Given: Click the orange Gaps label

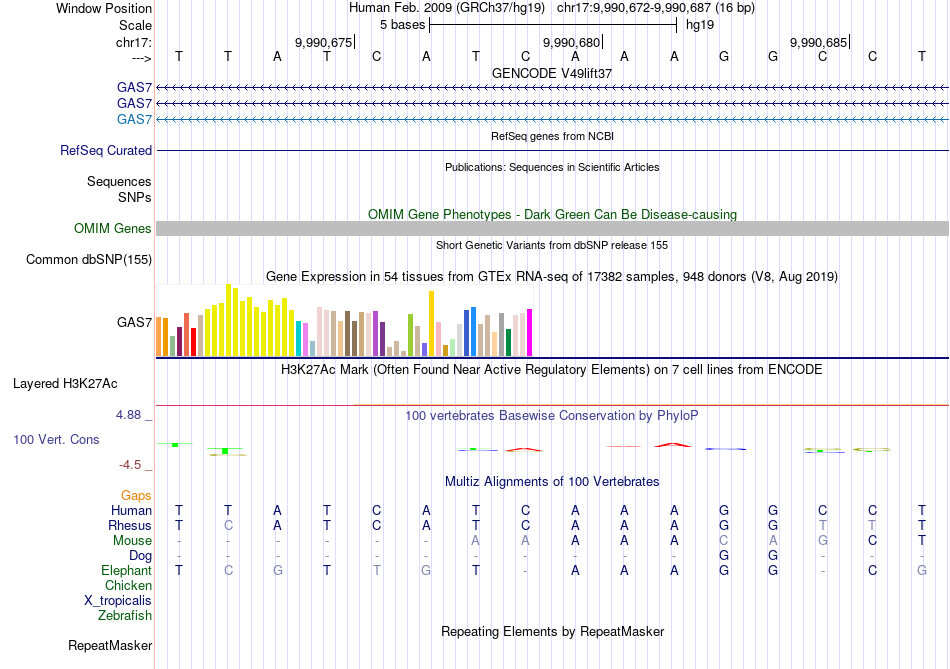Looking at the screenshot, I should 136,496.
